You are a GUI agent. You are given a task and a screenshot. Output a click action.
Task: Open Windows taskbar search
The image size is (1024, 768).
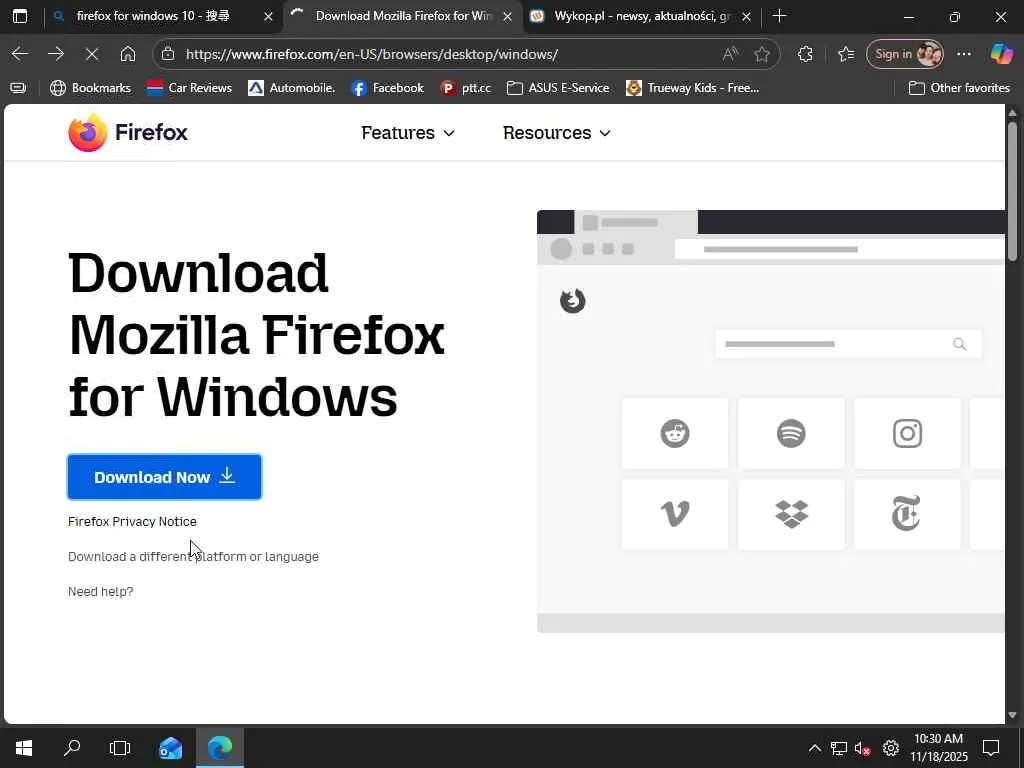tap(72, 748)
